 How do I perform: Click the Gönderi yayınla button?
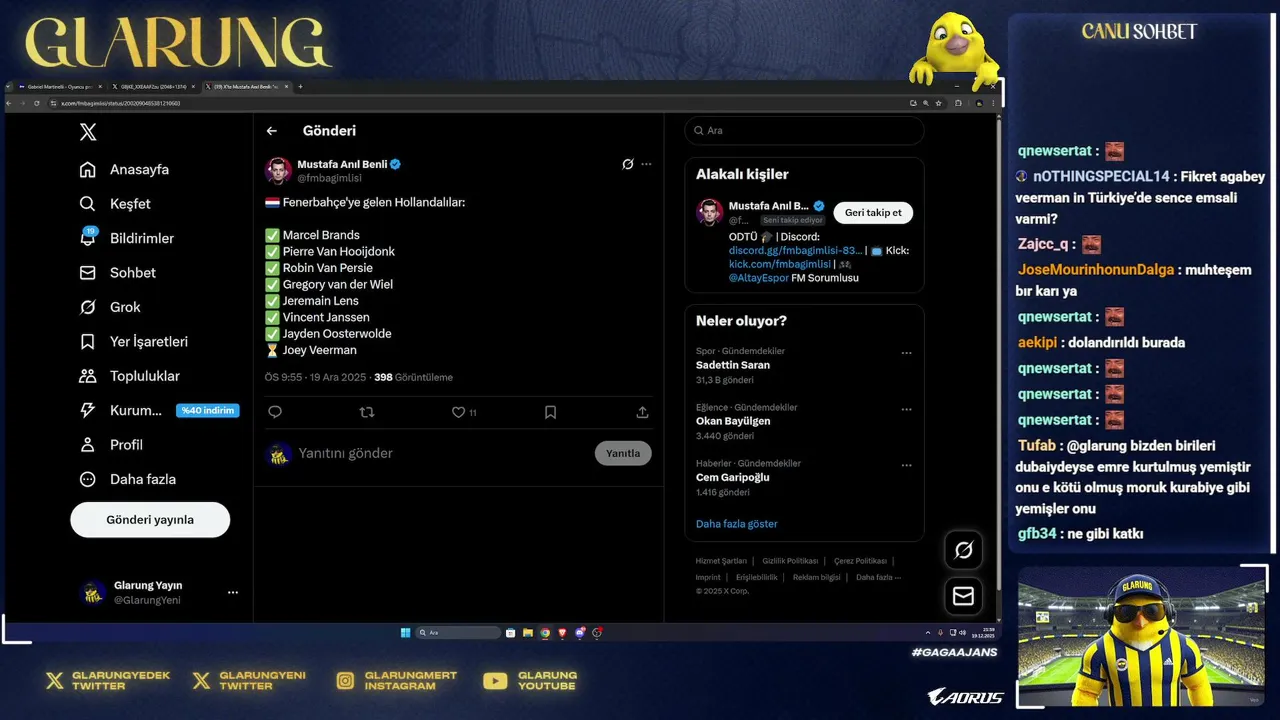pyautogui.click(x=150, y=520)
